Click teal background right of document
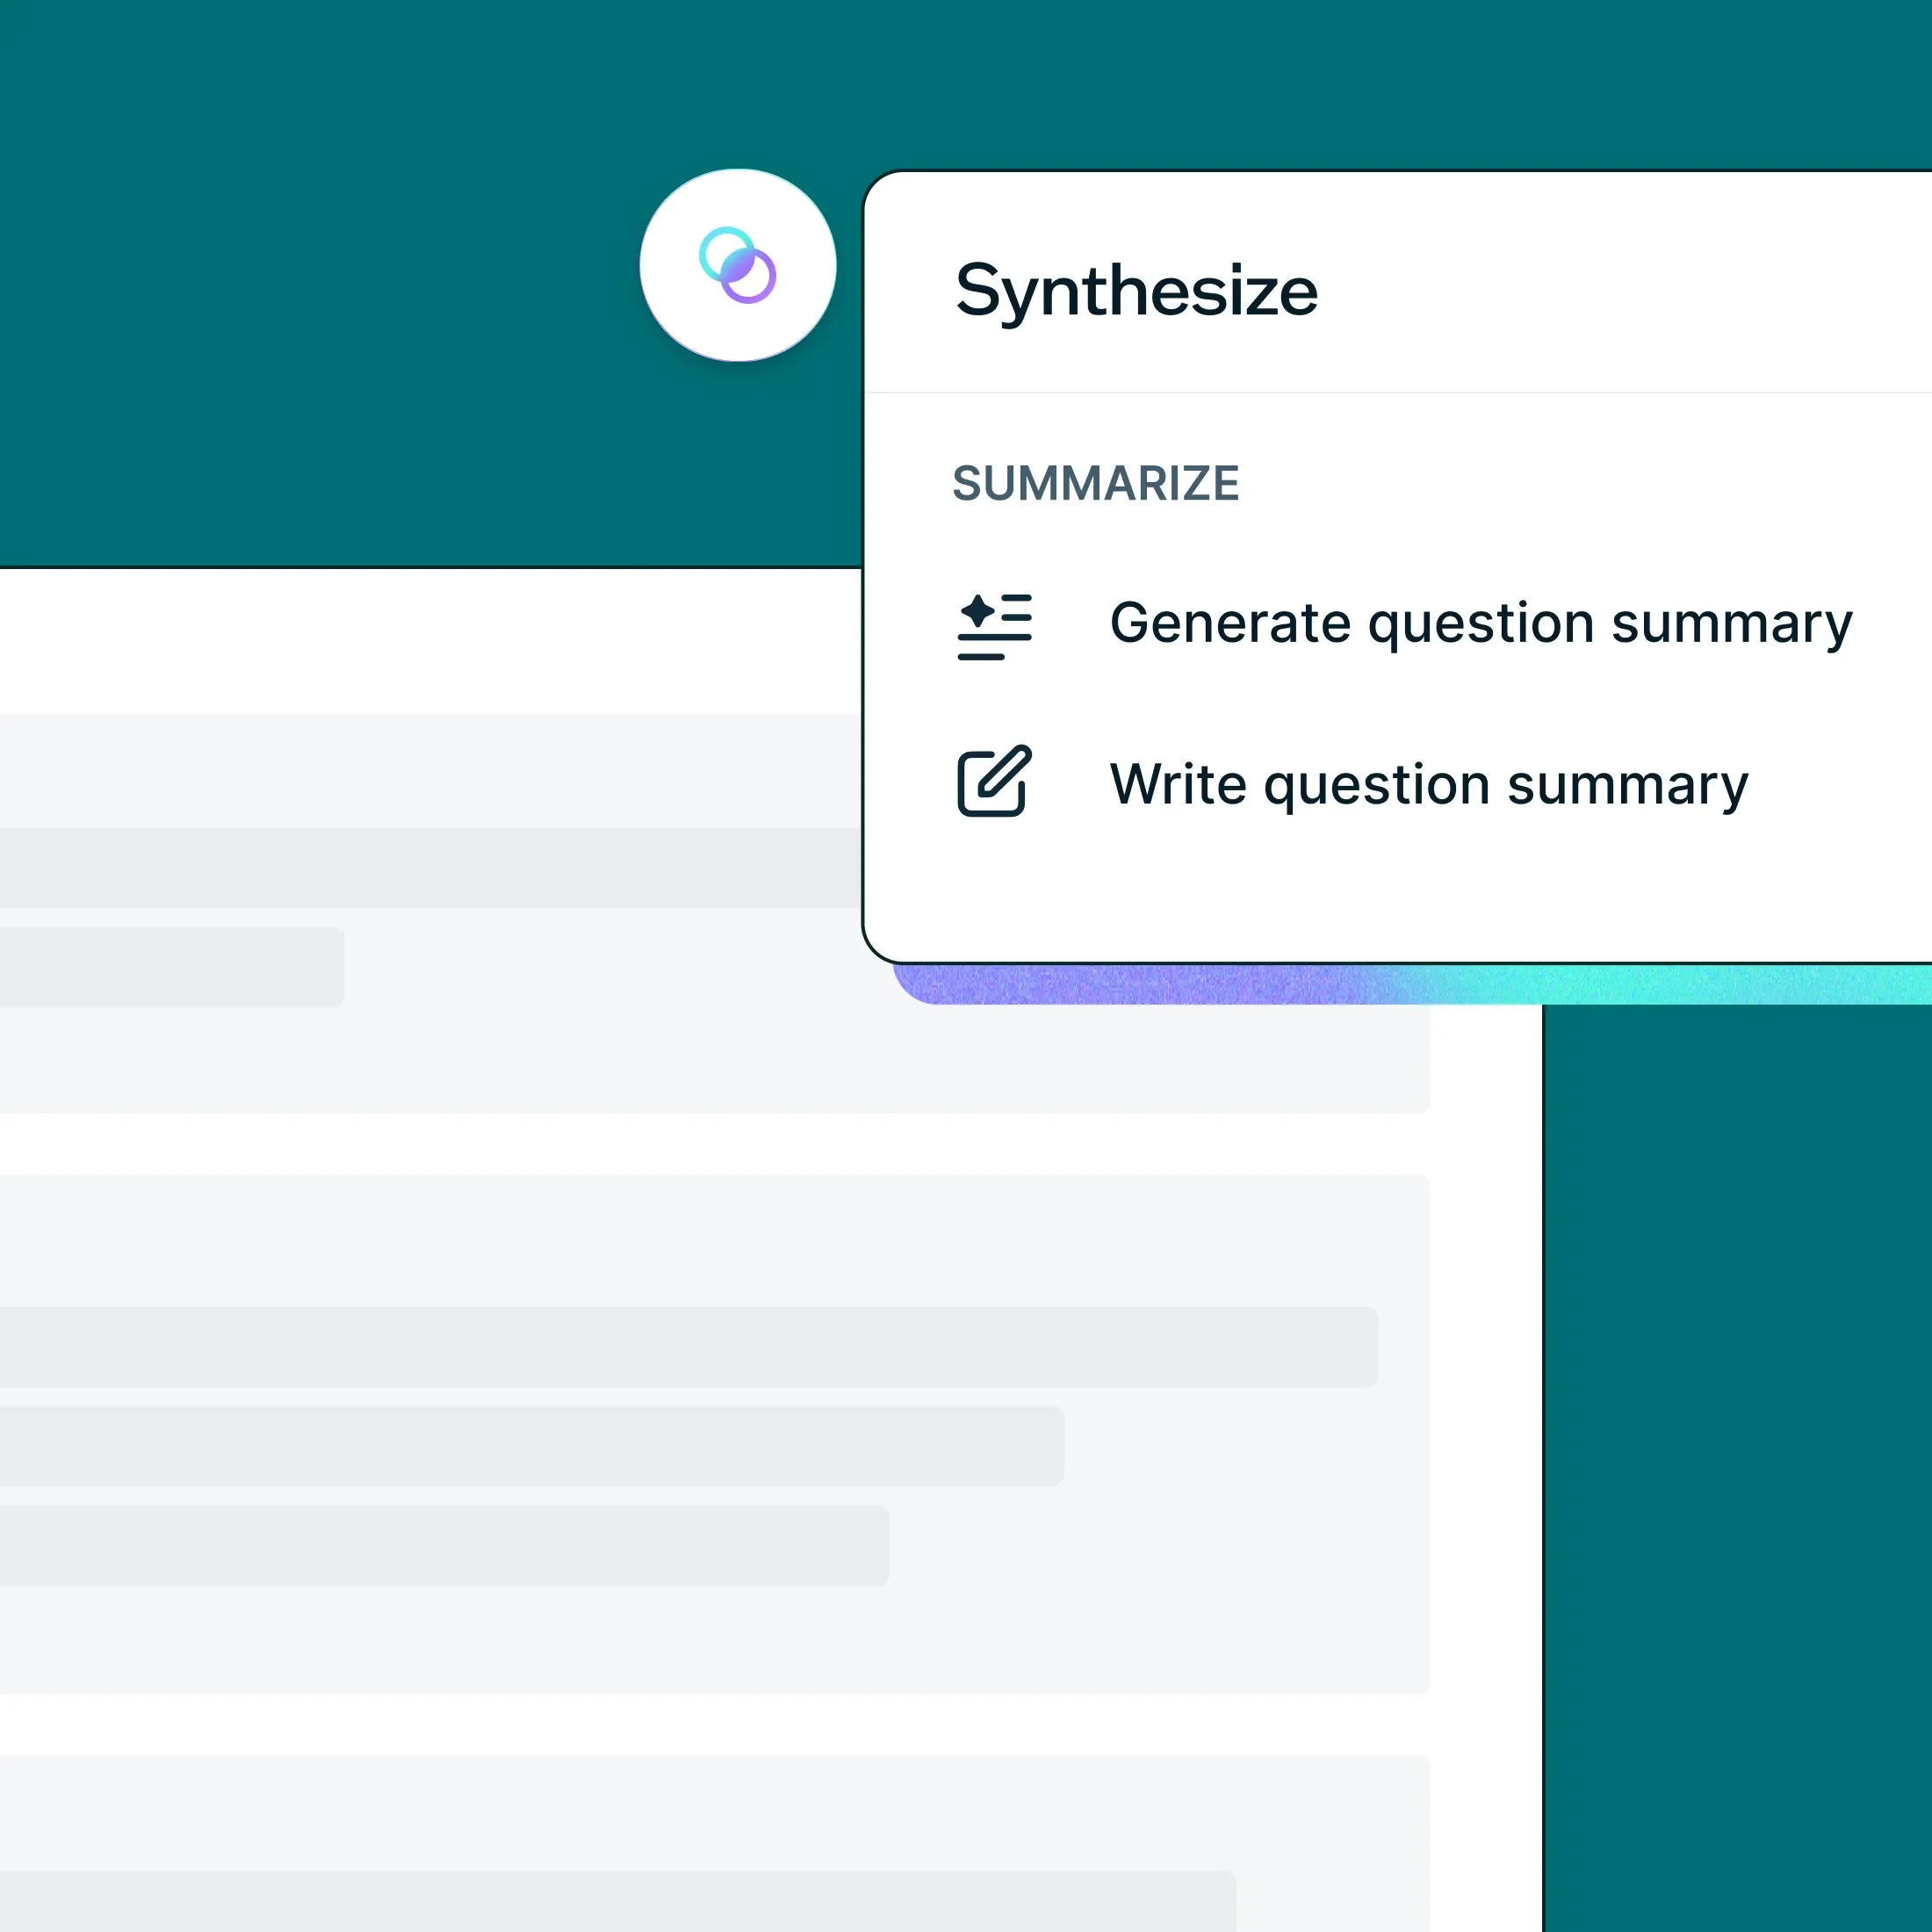Screen dimensions: 1932x1932 point(1738,1450)
